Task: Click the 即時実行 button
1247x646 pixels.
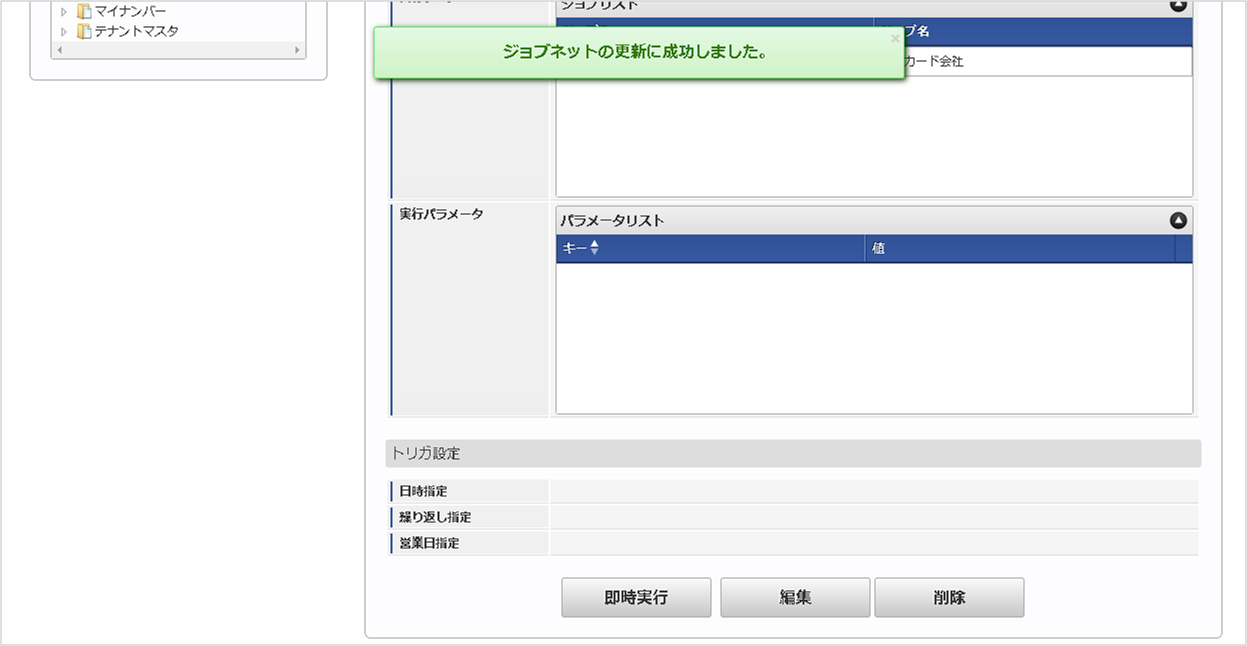Action: point(636,597)
